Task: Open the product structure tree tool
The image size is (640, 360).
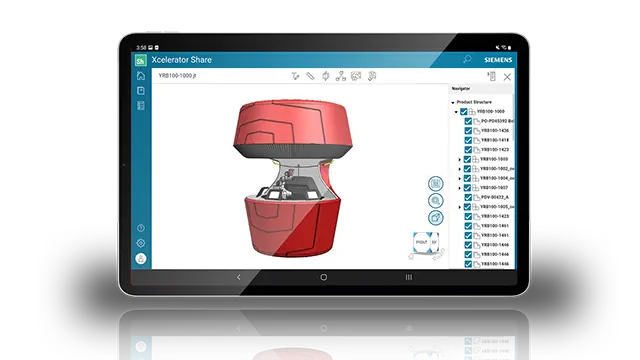Action: [x=340, y=76]
